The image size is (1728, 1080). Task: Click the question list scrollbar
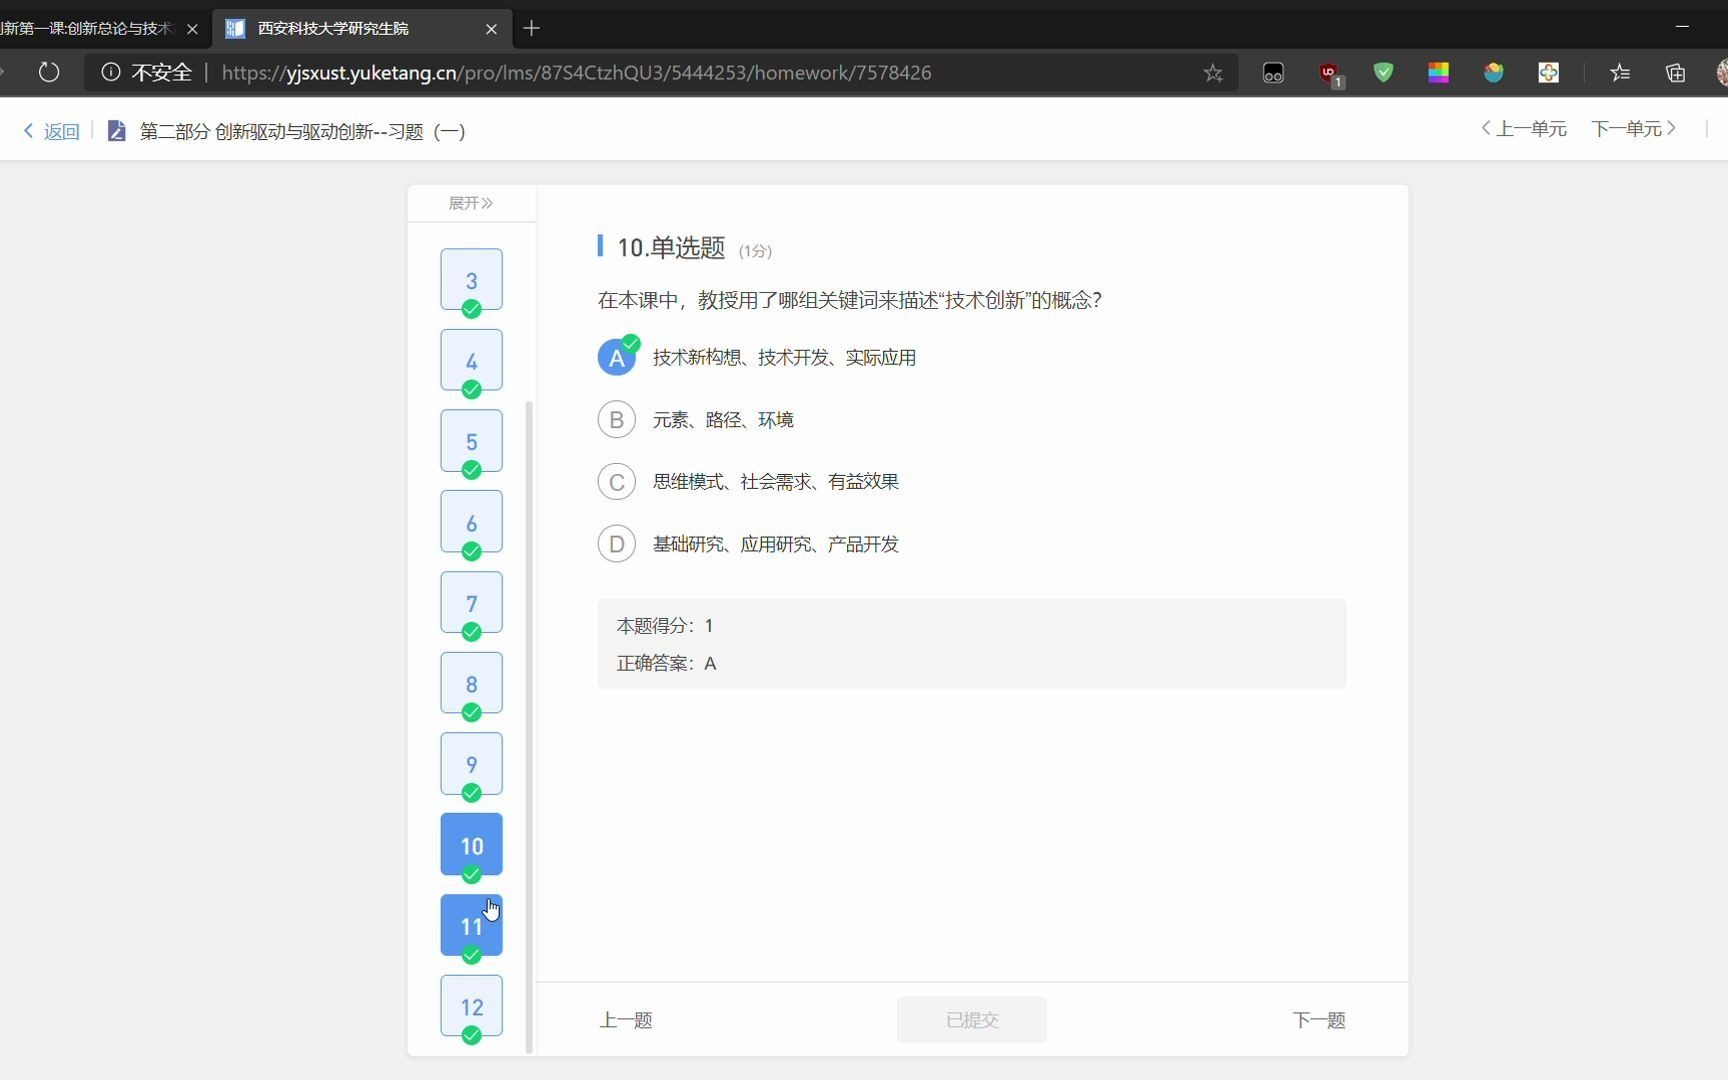(x=529, y=727)
